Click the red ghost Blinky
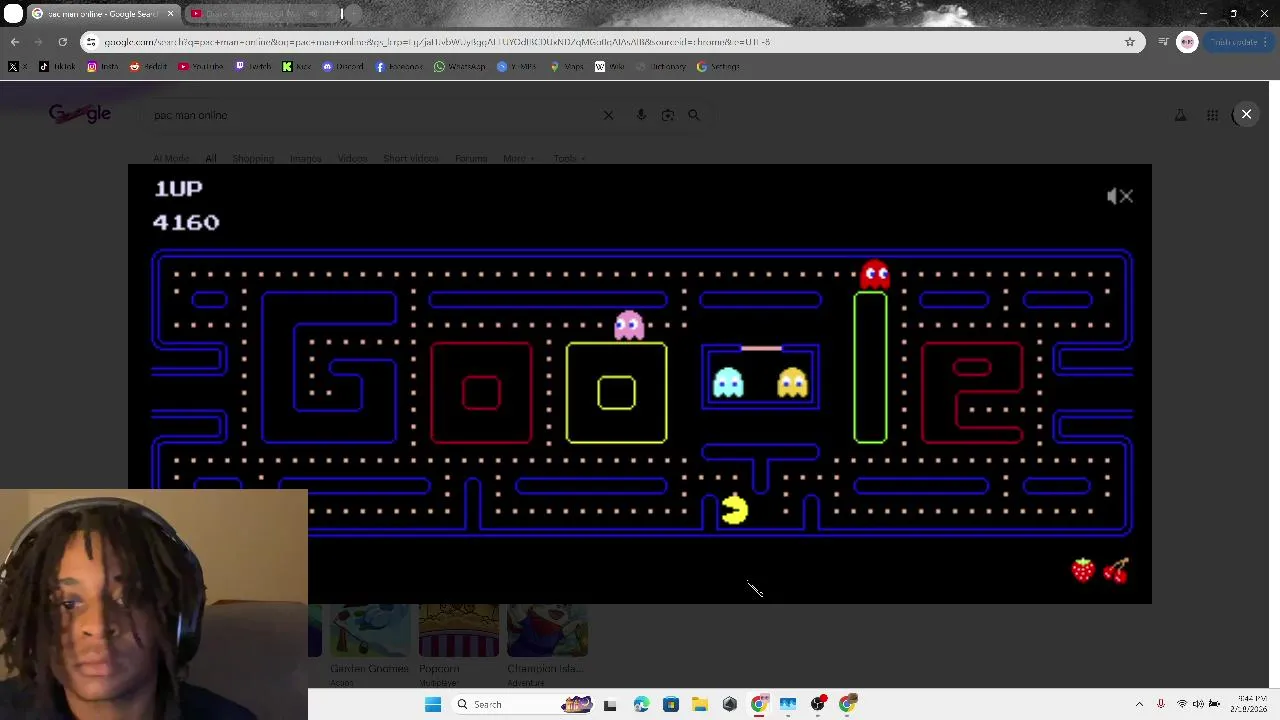This screenshot has height=720, width=1280. pyautogui.click(x=875, y=273)
